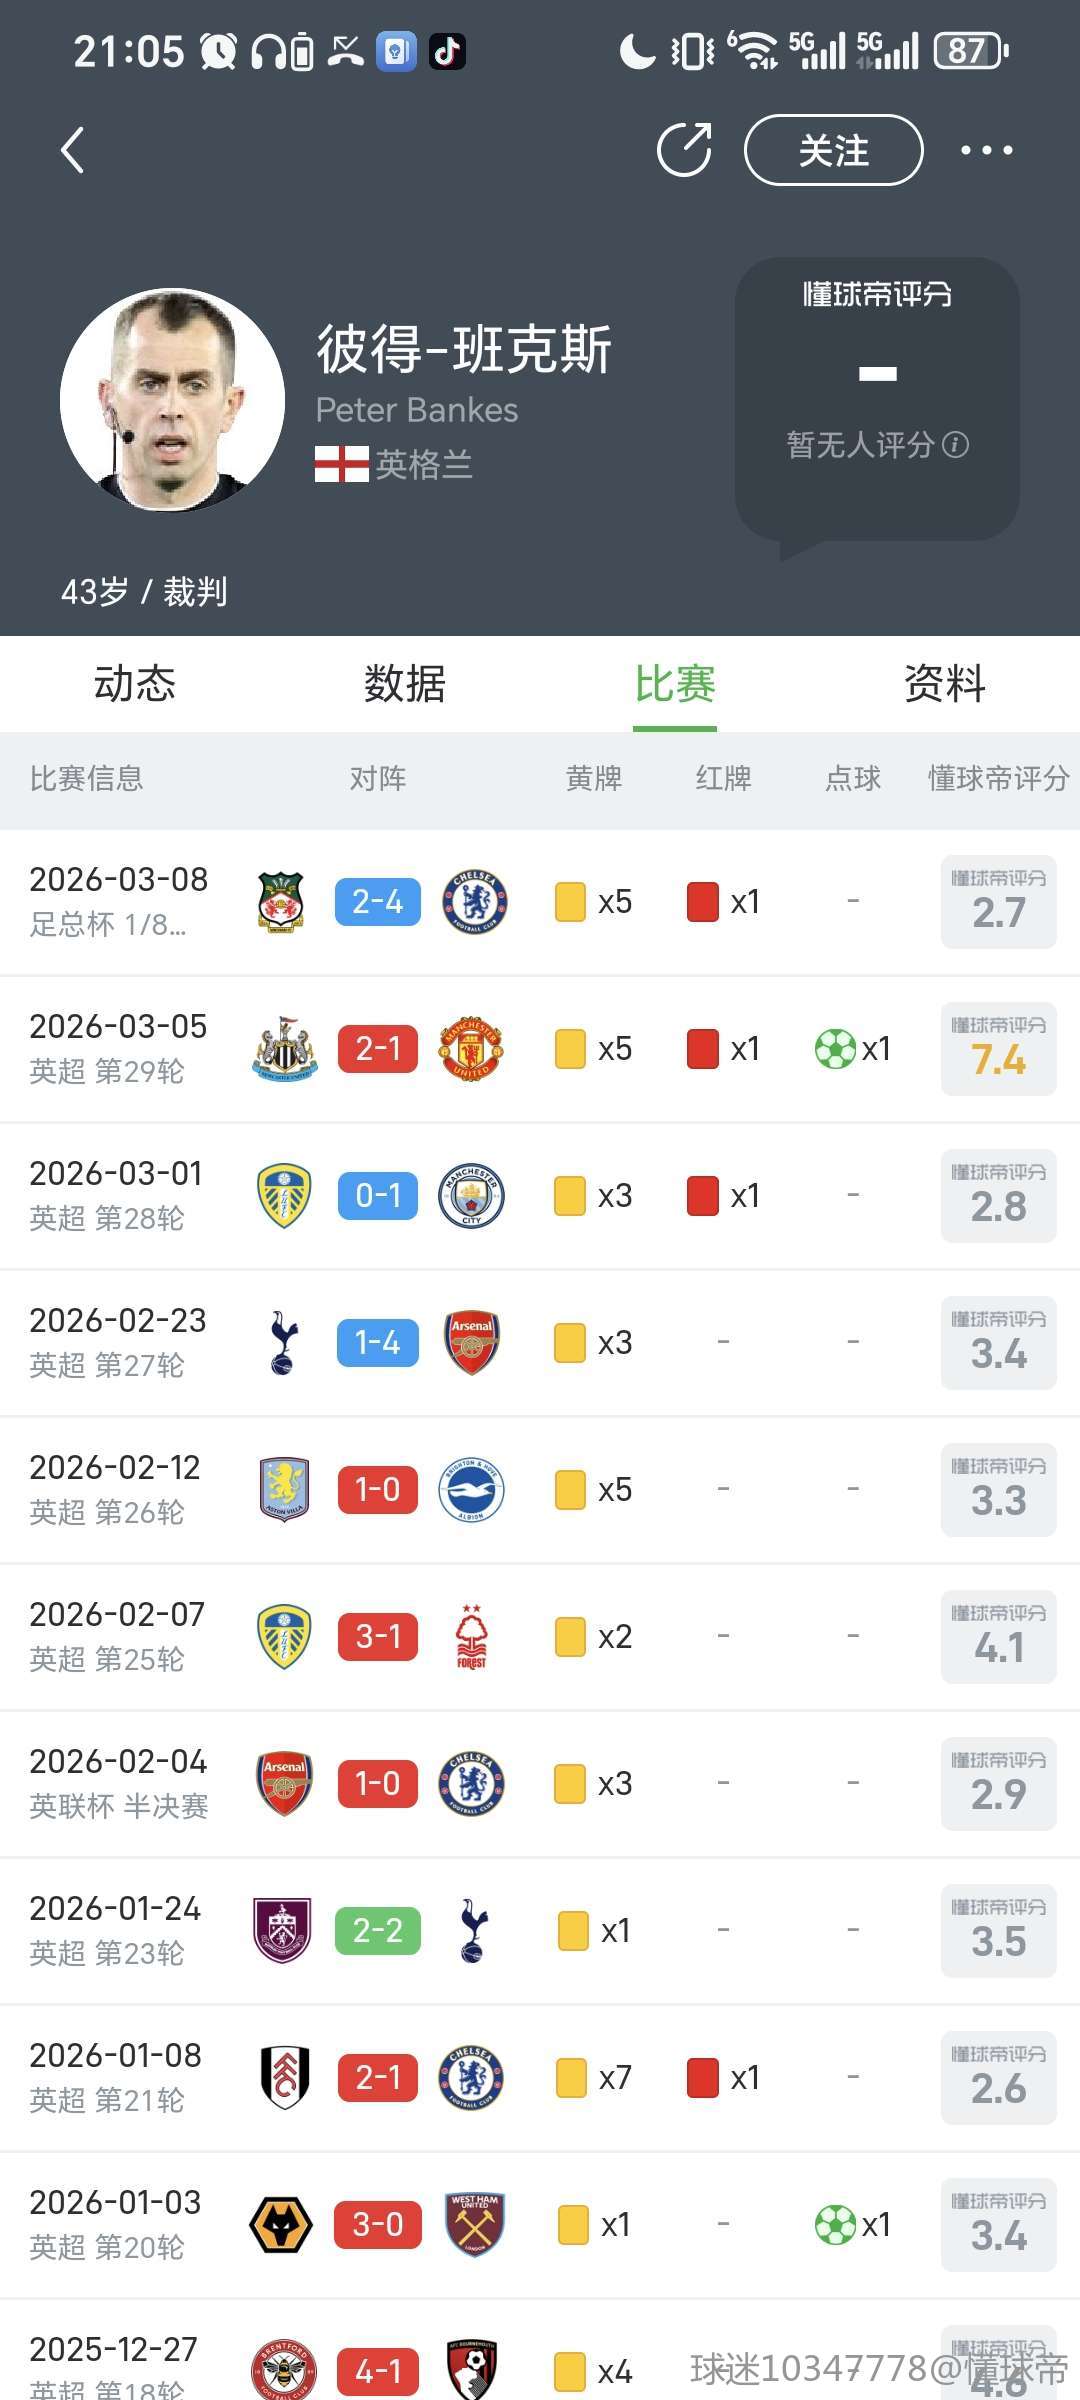The width and height of the screenshot is (1080, 2400).
Task: Tap the share icon in header
Action: [x=684, y=150]
